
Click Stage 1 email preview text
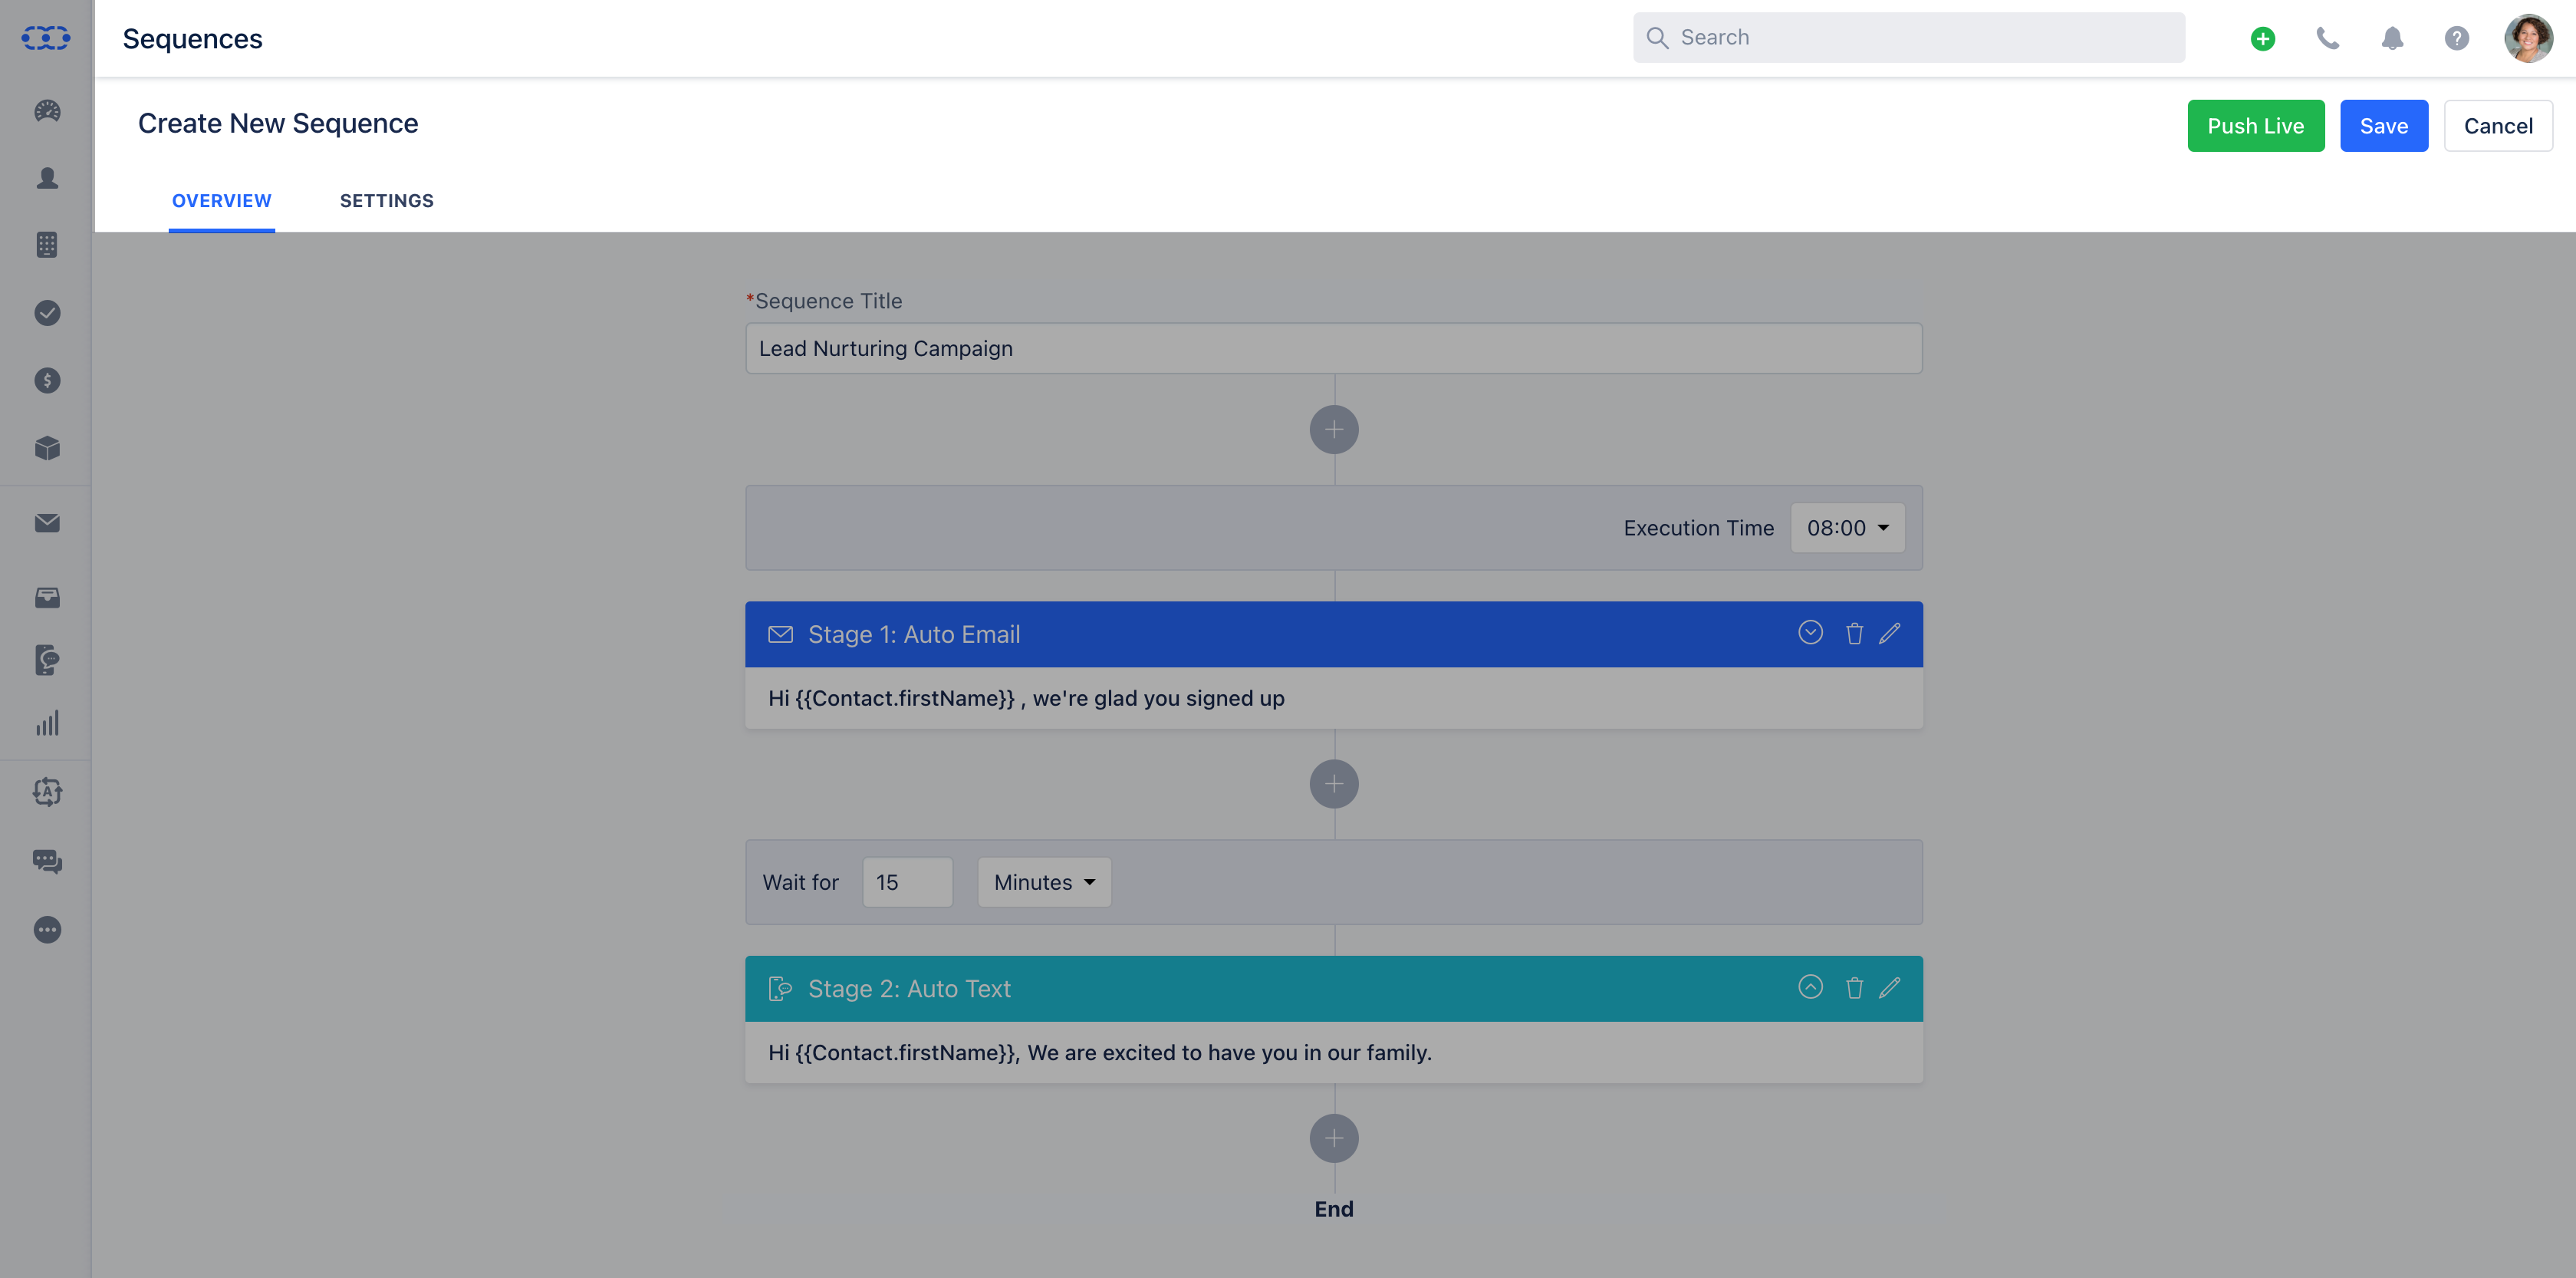[1026, 698]
